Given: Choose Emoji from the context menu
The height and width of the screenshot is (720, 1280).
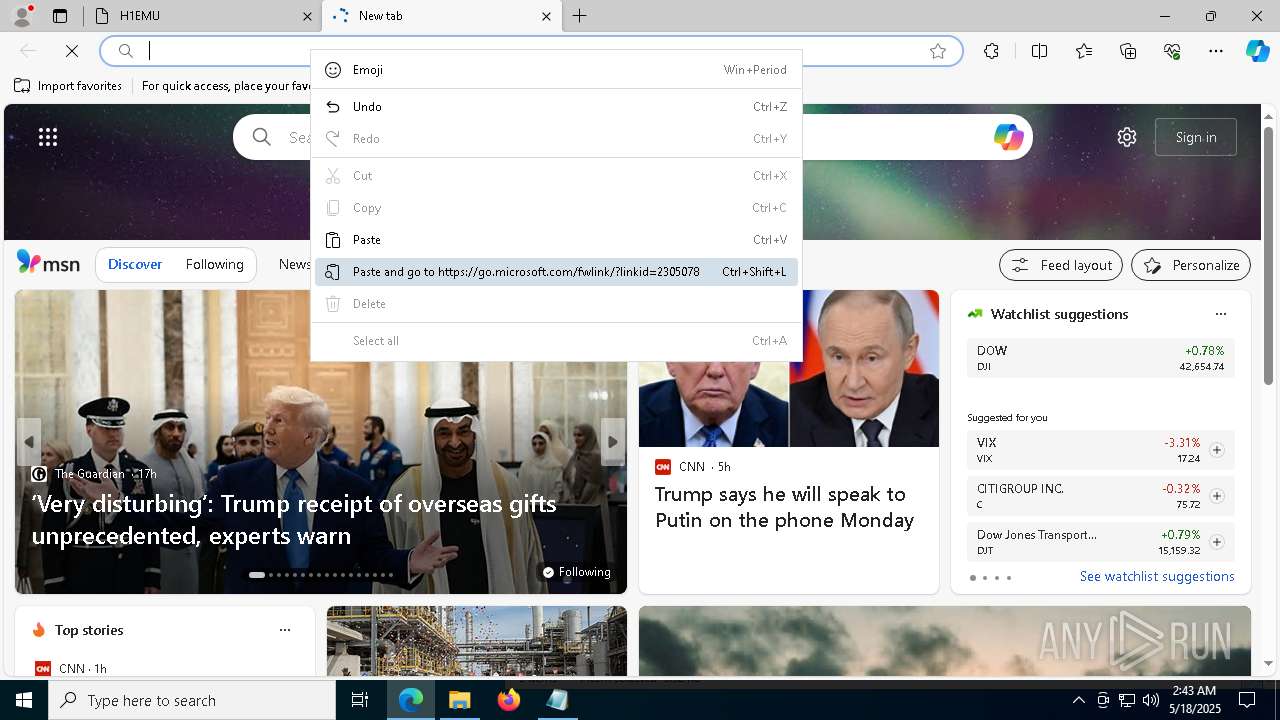Looking at the screenshot, I should 556,70.
